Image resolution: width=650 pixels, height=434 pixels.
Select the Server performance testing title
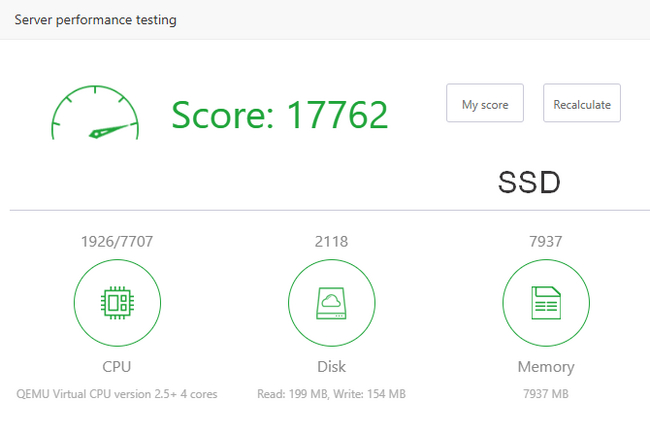pos(95,20)
